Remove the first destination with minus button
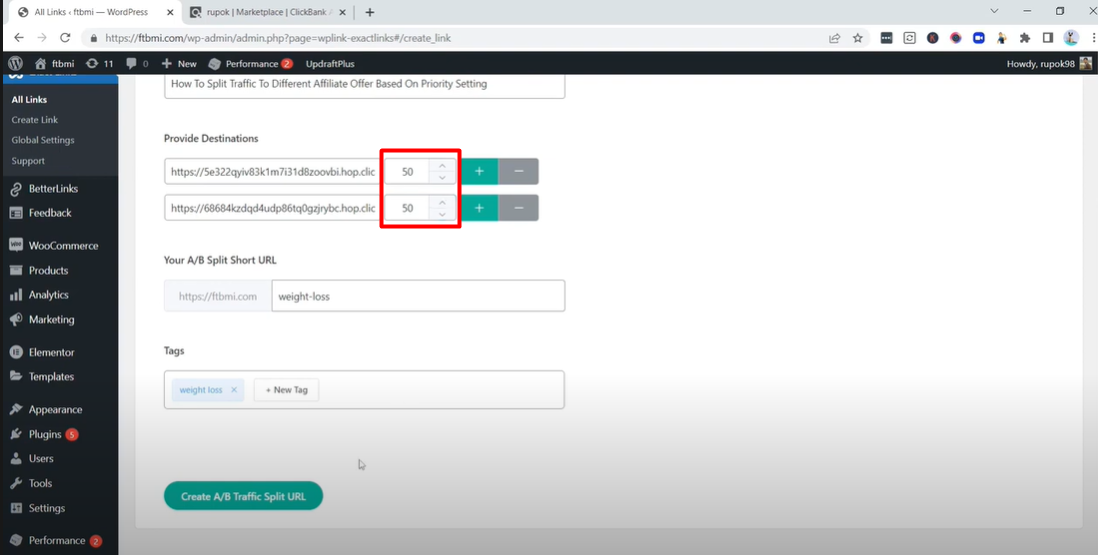This screenshot has height=555, width=1098. click(518, 171)
